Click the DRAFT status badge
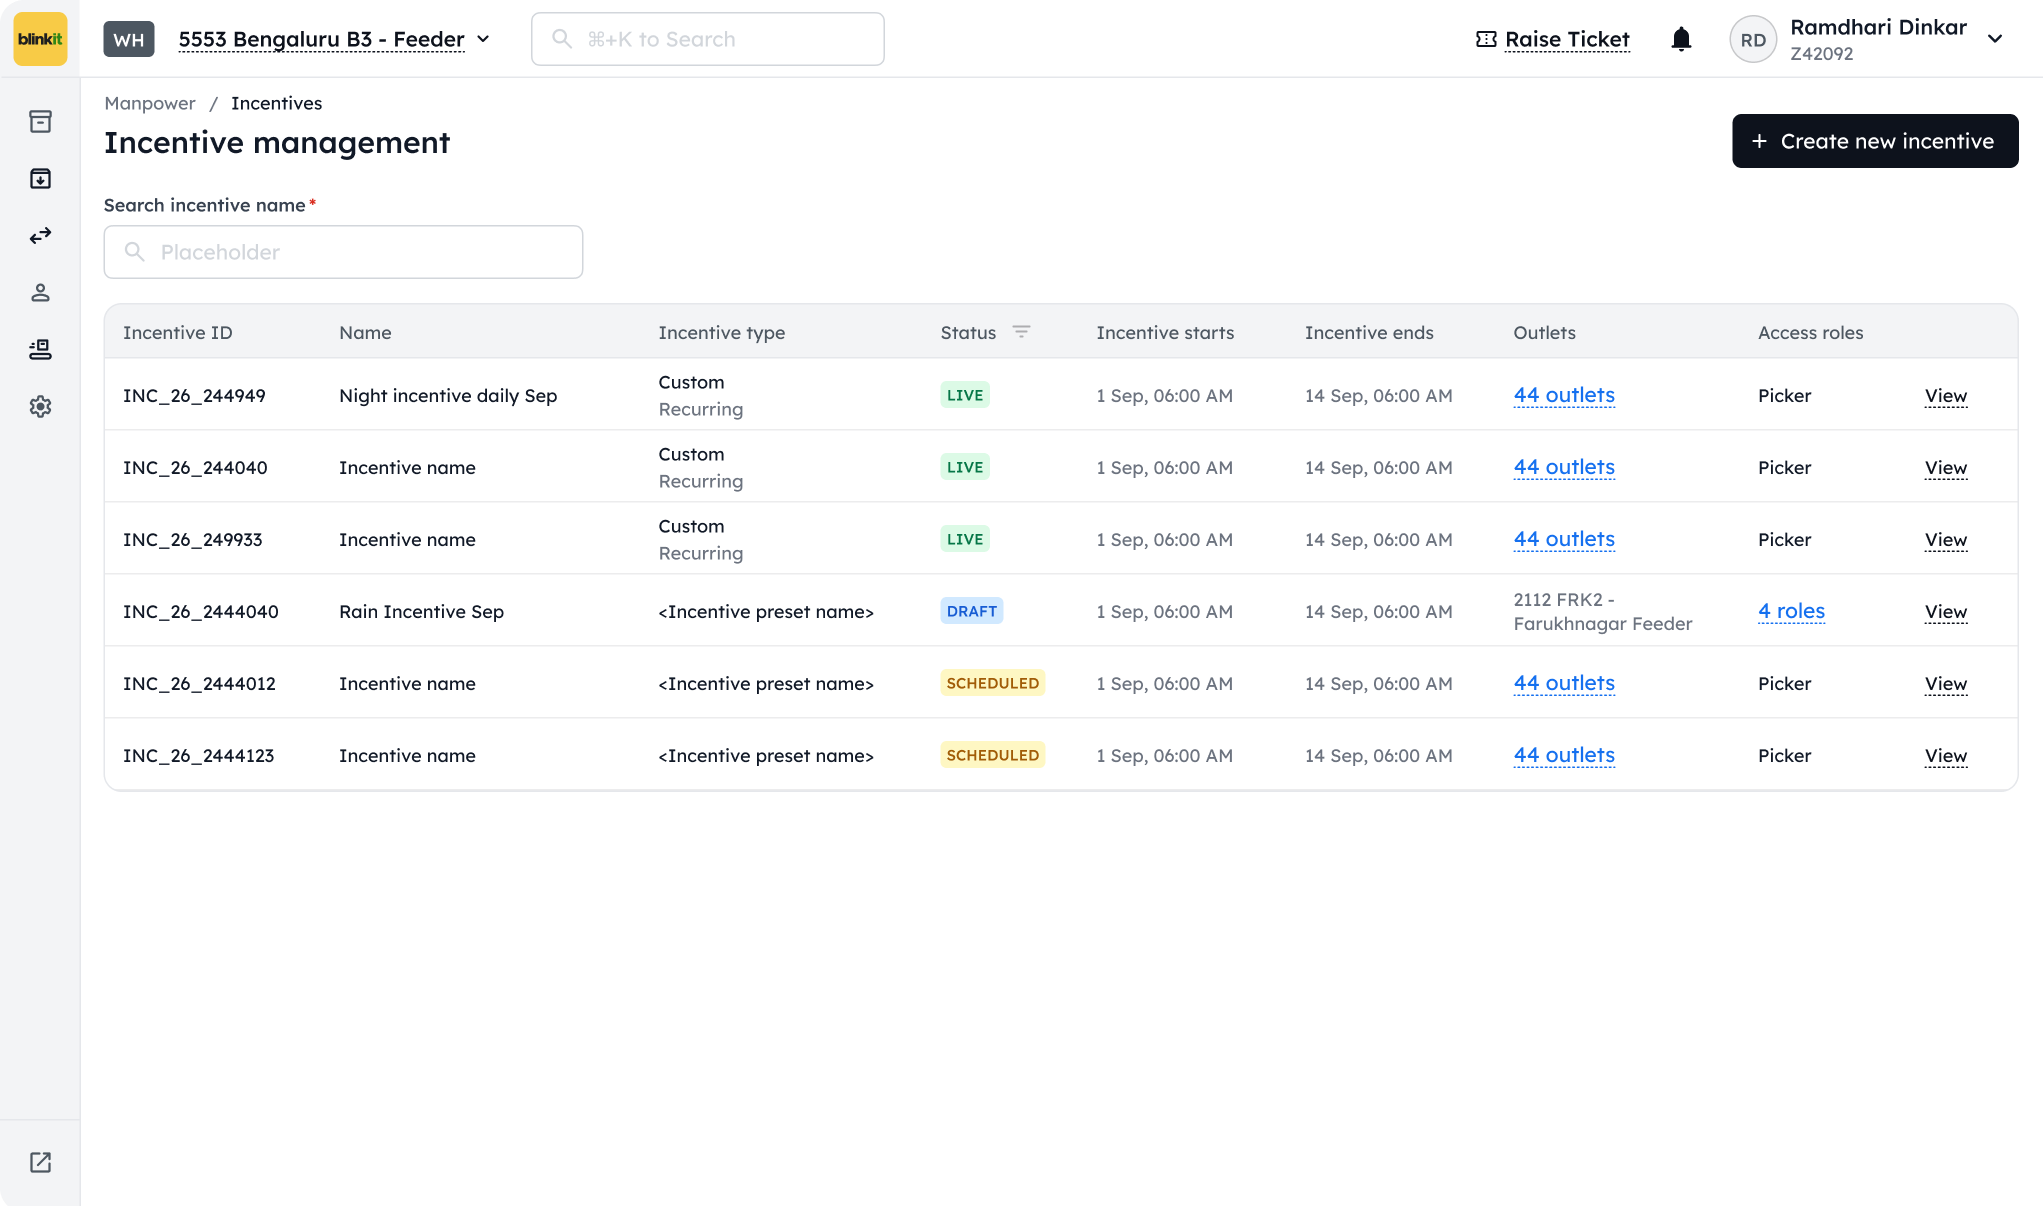Screen dimensions: 2043x1212 971,611
